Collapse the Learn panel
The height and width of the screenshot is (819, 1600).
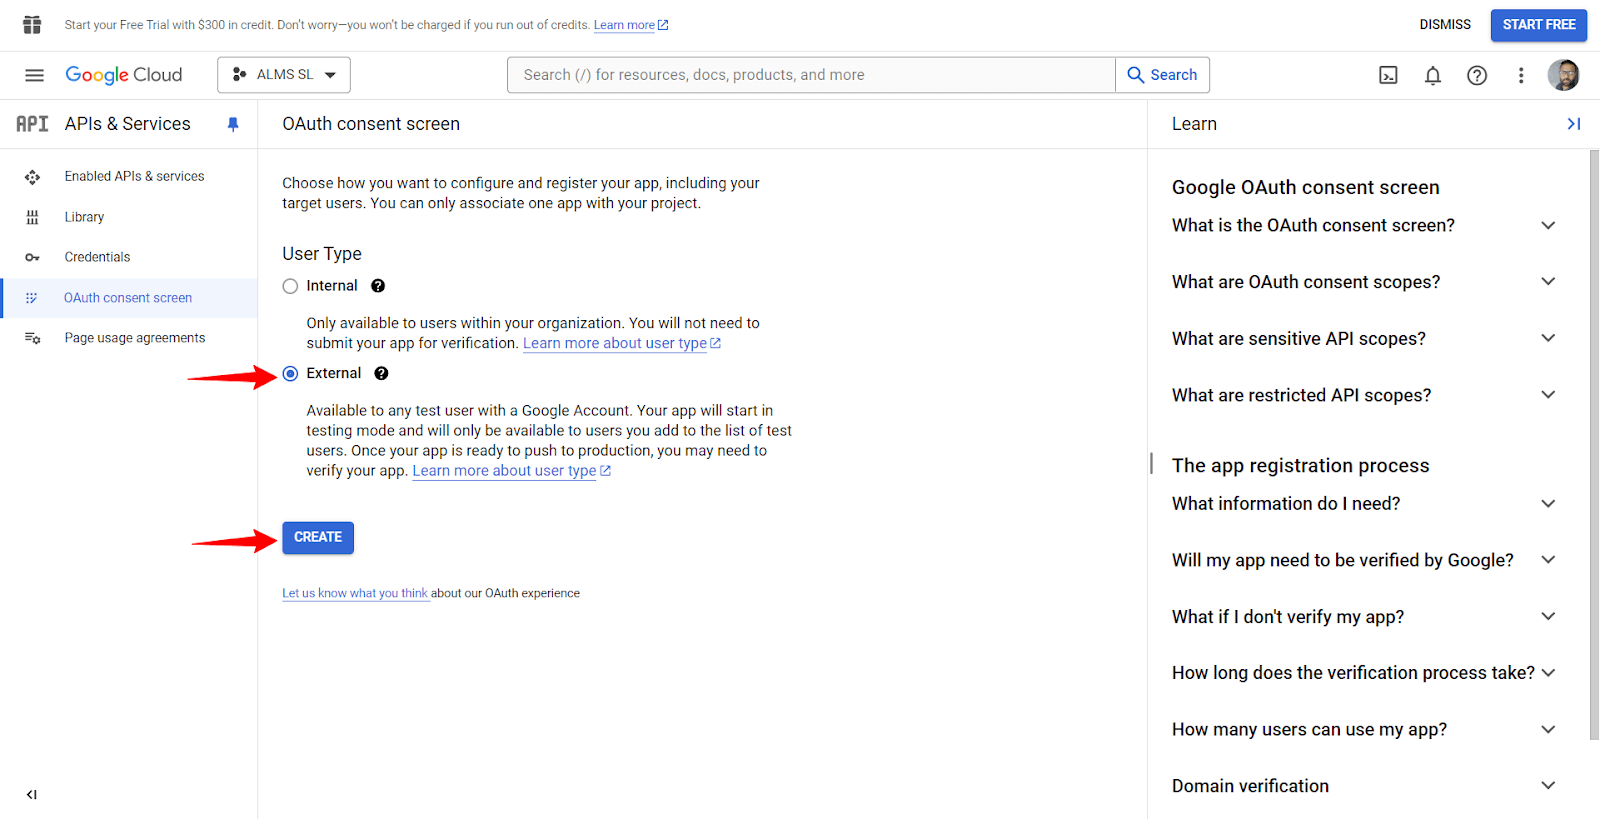1573,124
